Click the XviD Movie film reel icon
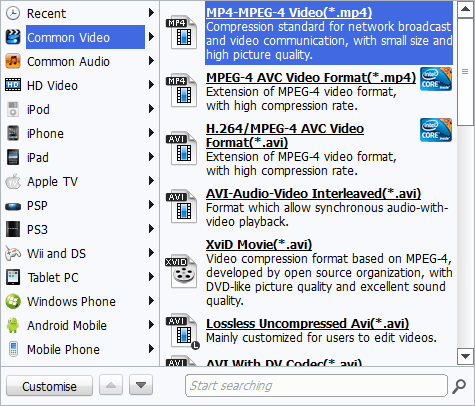Screen dimensions: 475x406 coord(181,272)
